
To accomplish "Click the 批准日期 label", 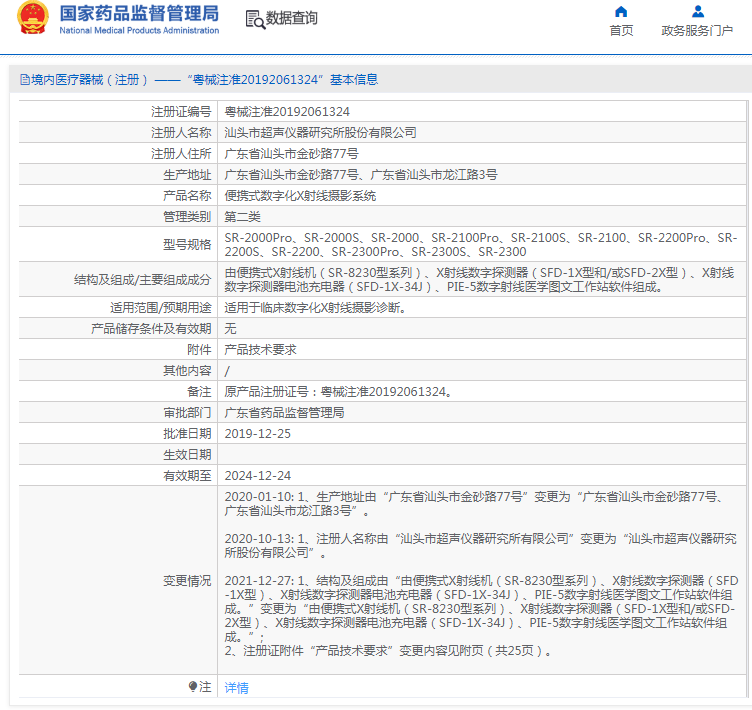I will (187, 434).
